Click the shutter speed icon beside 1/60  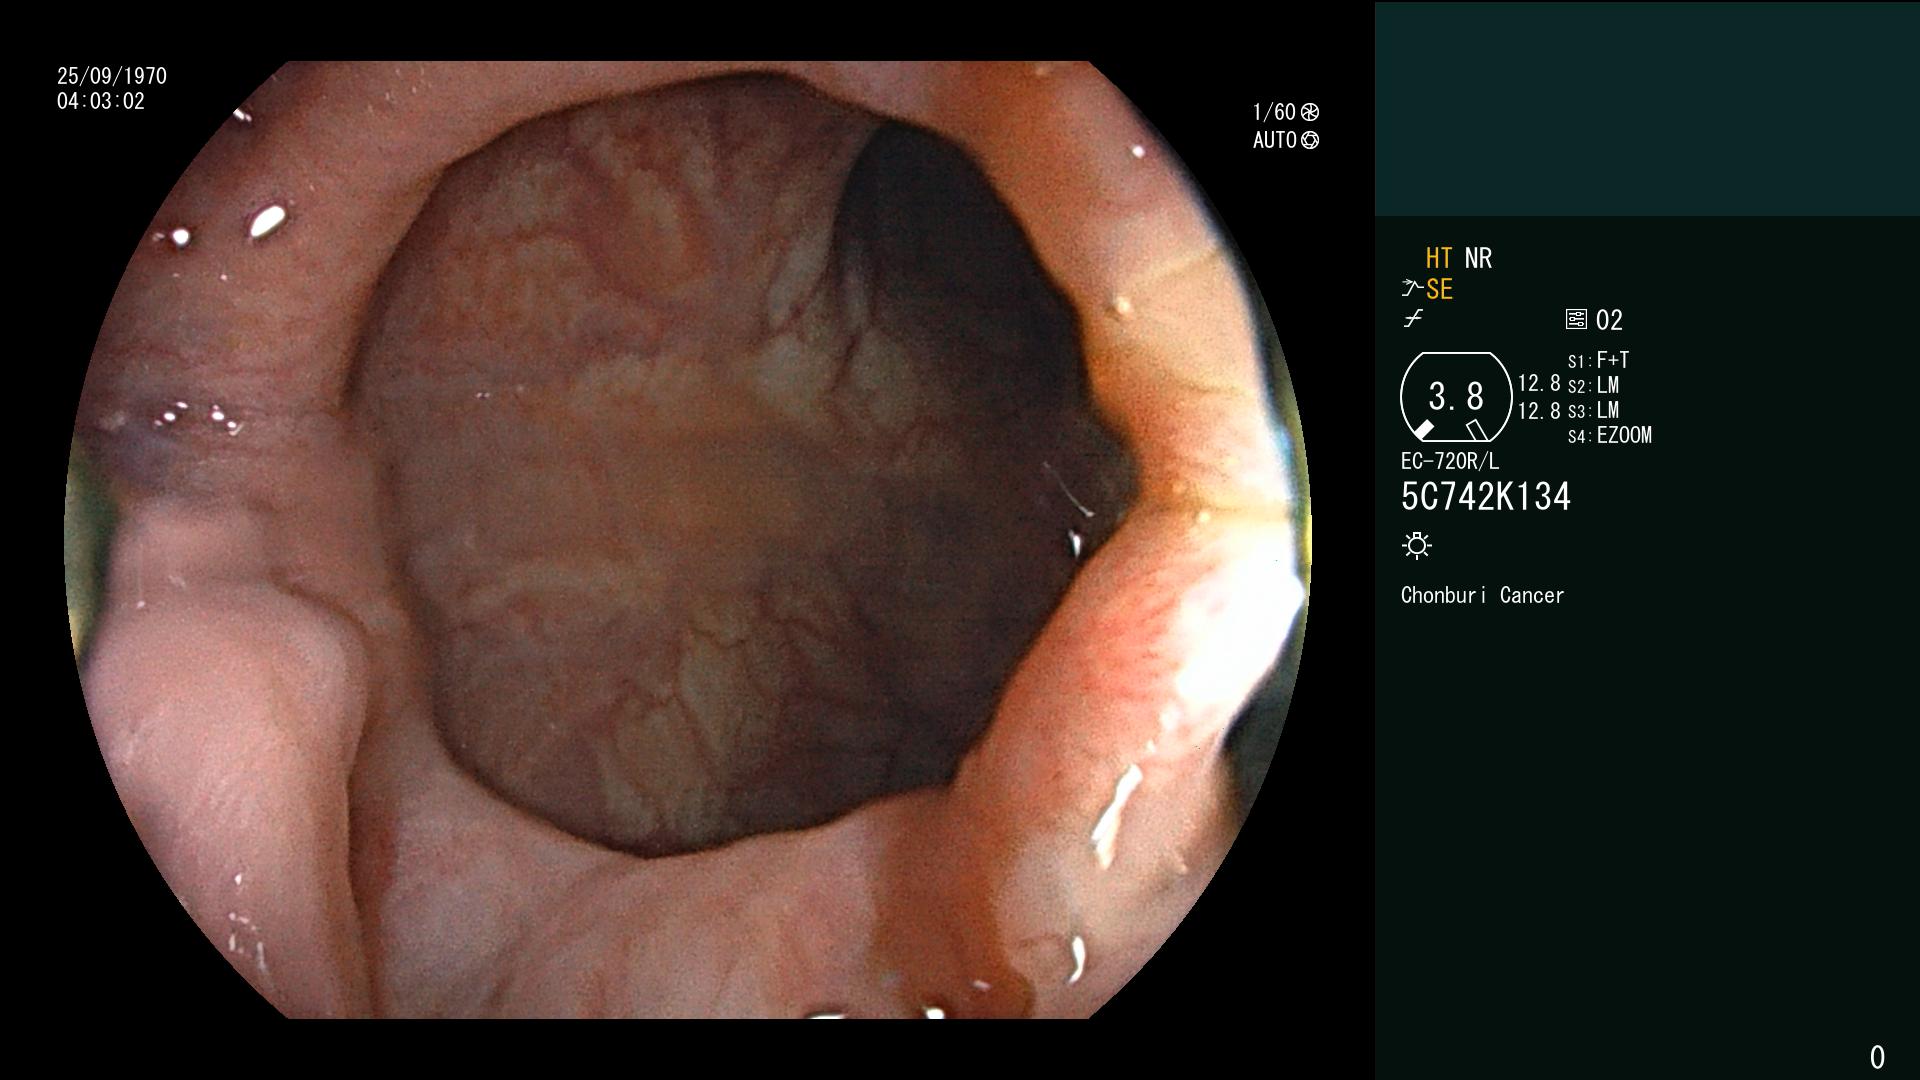(1310, 112)
